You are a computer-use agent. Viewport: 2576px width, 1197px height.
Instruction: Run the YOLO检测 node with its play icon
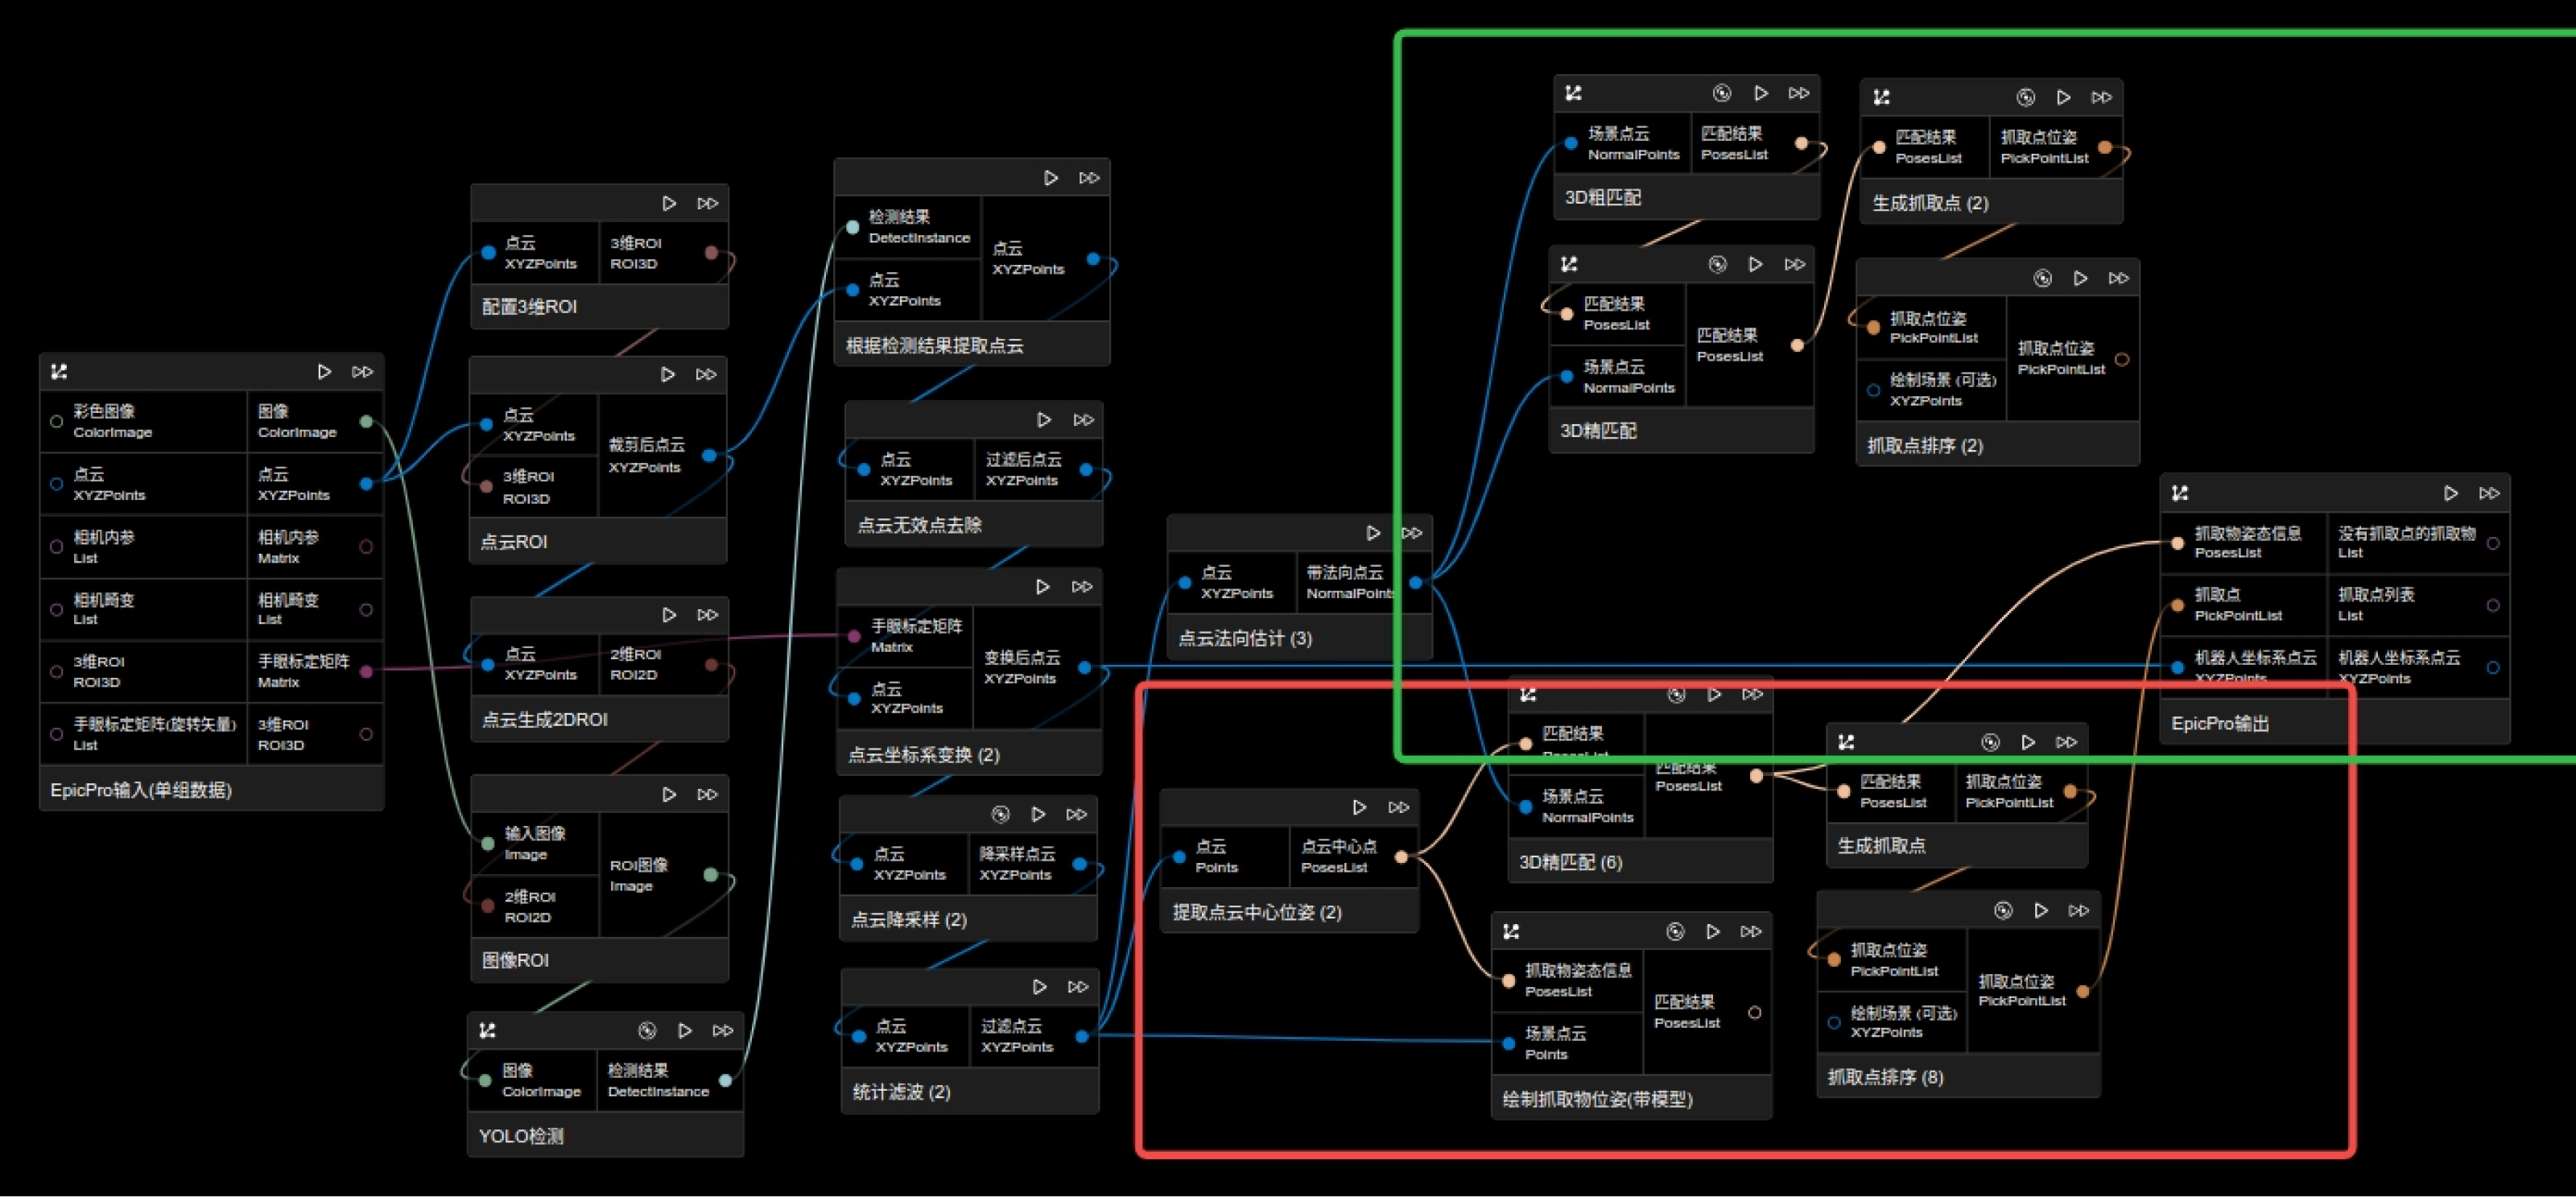pos(685,1030)
